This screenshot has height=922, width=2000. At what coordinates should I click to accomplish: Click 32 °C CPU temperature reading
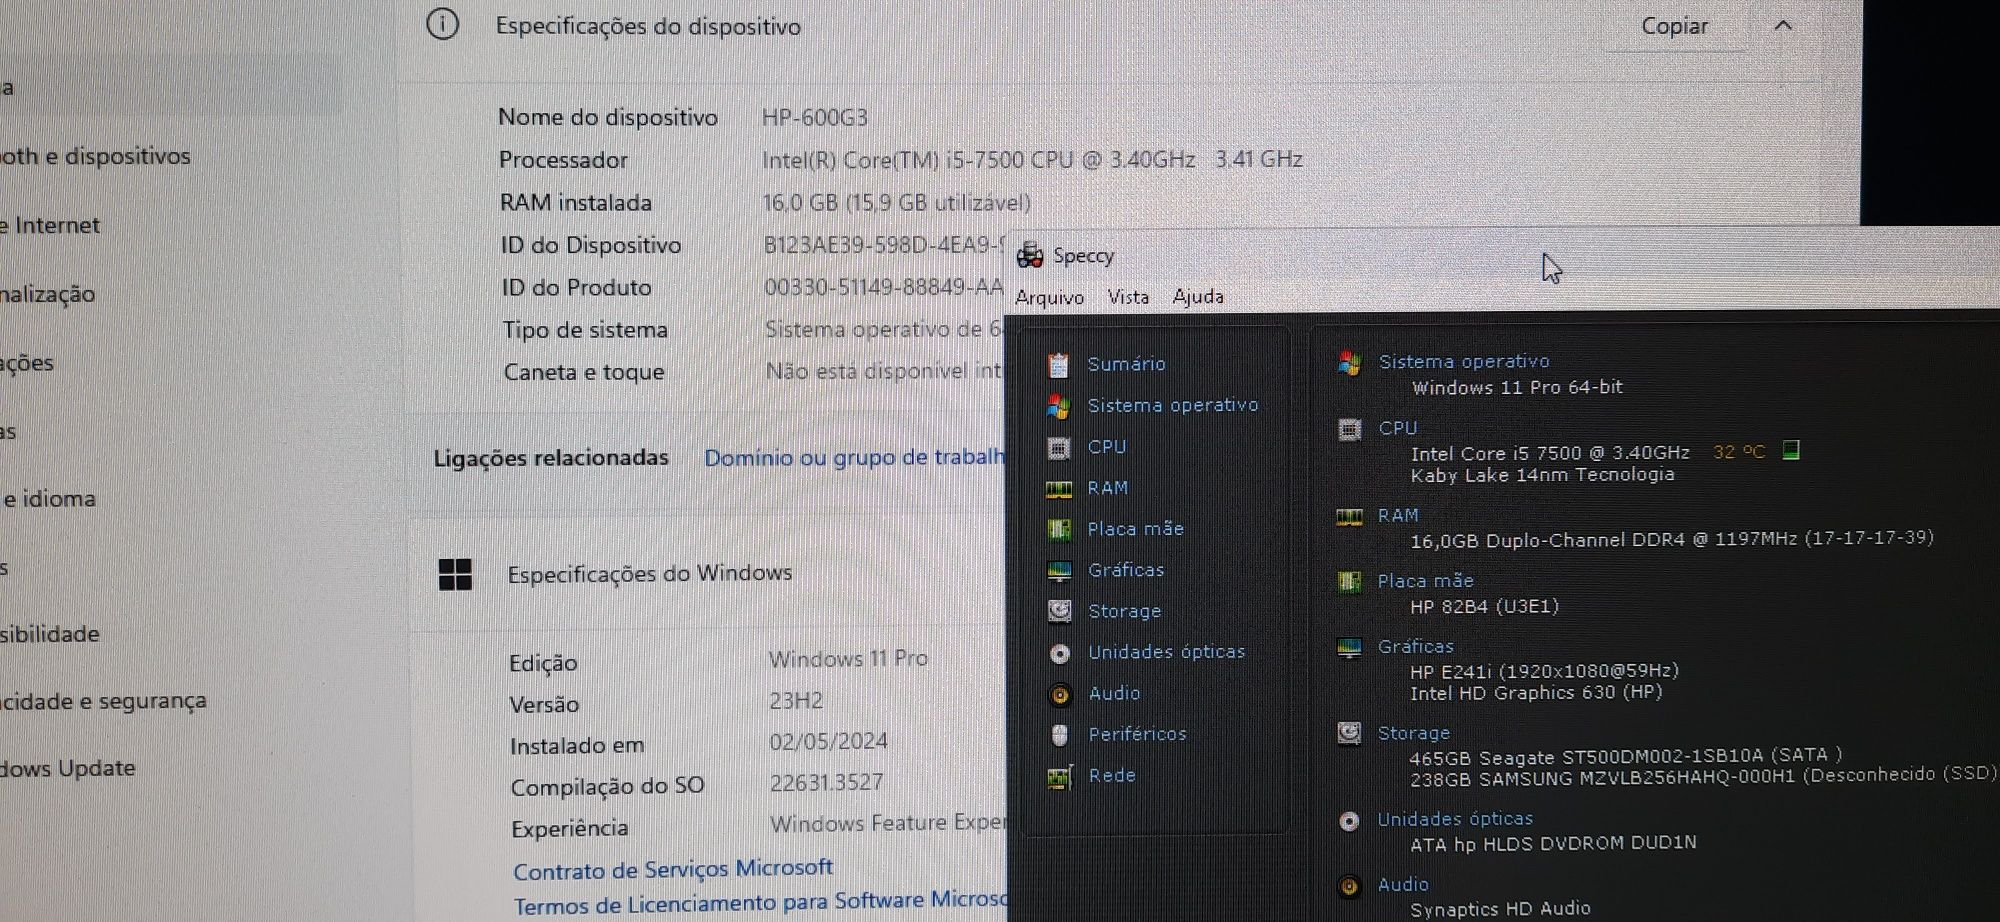tap(1739, 452)
